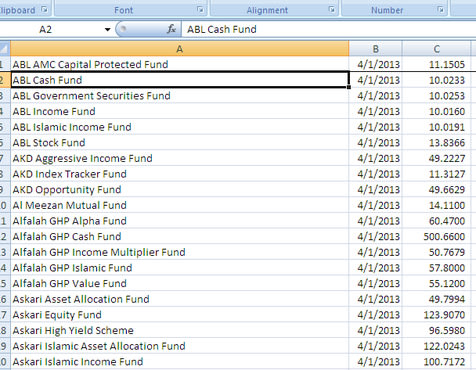The image size is (476, 370).
Task: Select cell Alfalah GHP Cash Fund
Action: (x=180, y=236)
